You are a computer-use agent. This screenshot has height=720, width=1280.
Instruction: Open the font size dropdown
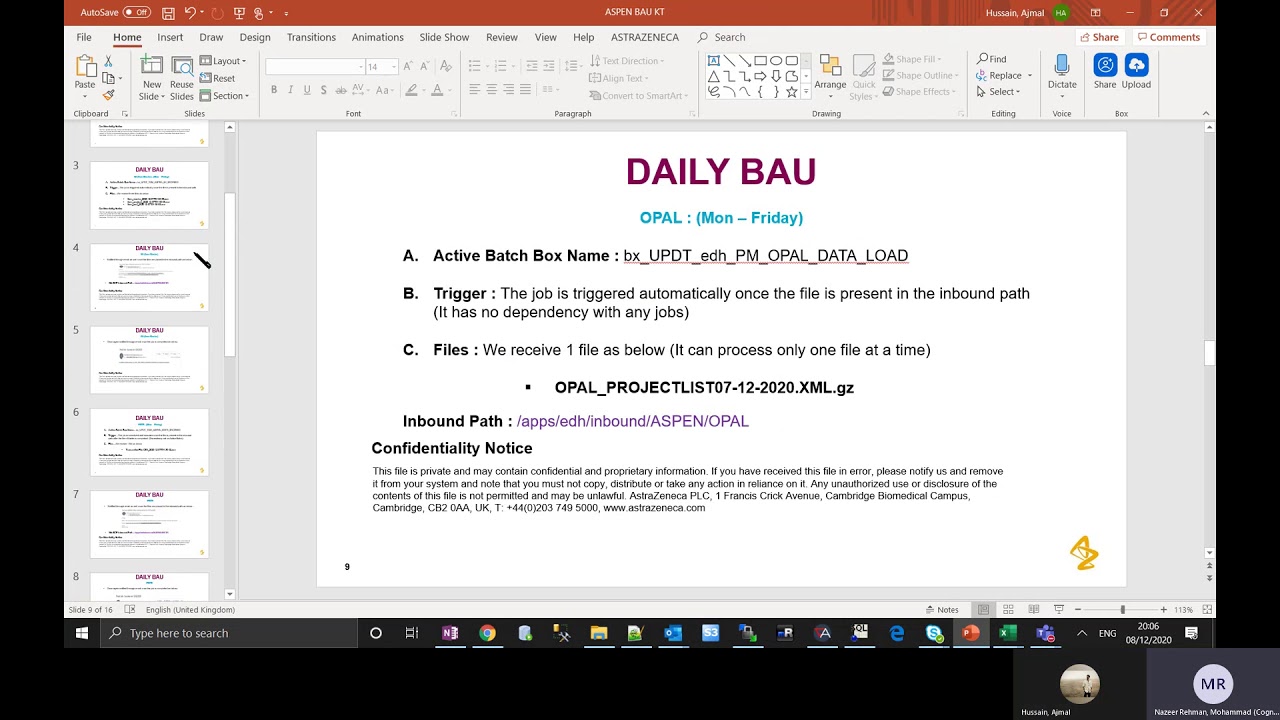[x=395, y=67]
